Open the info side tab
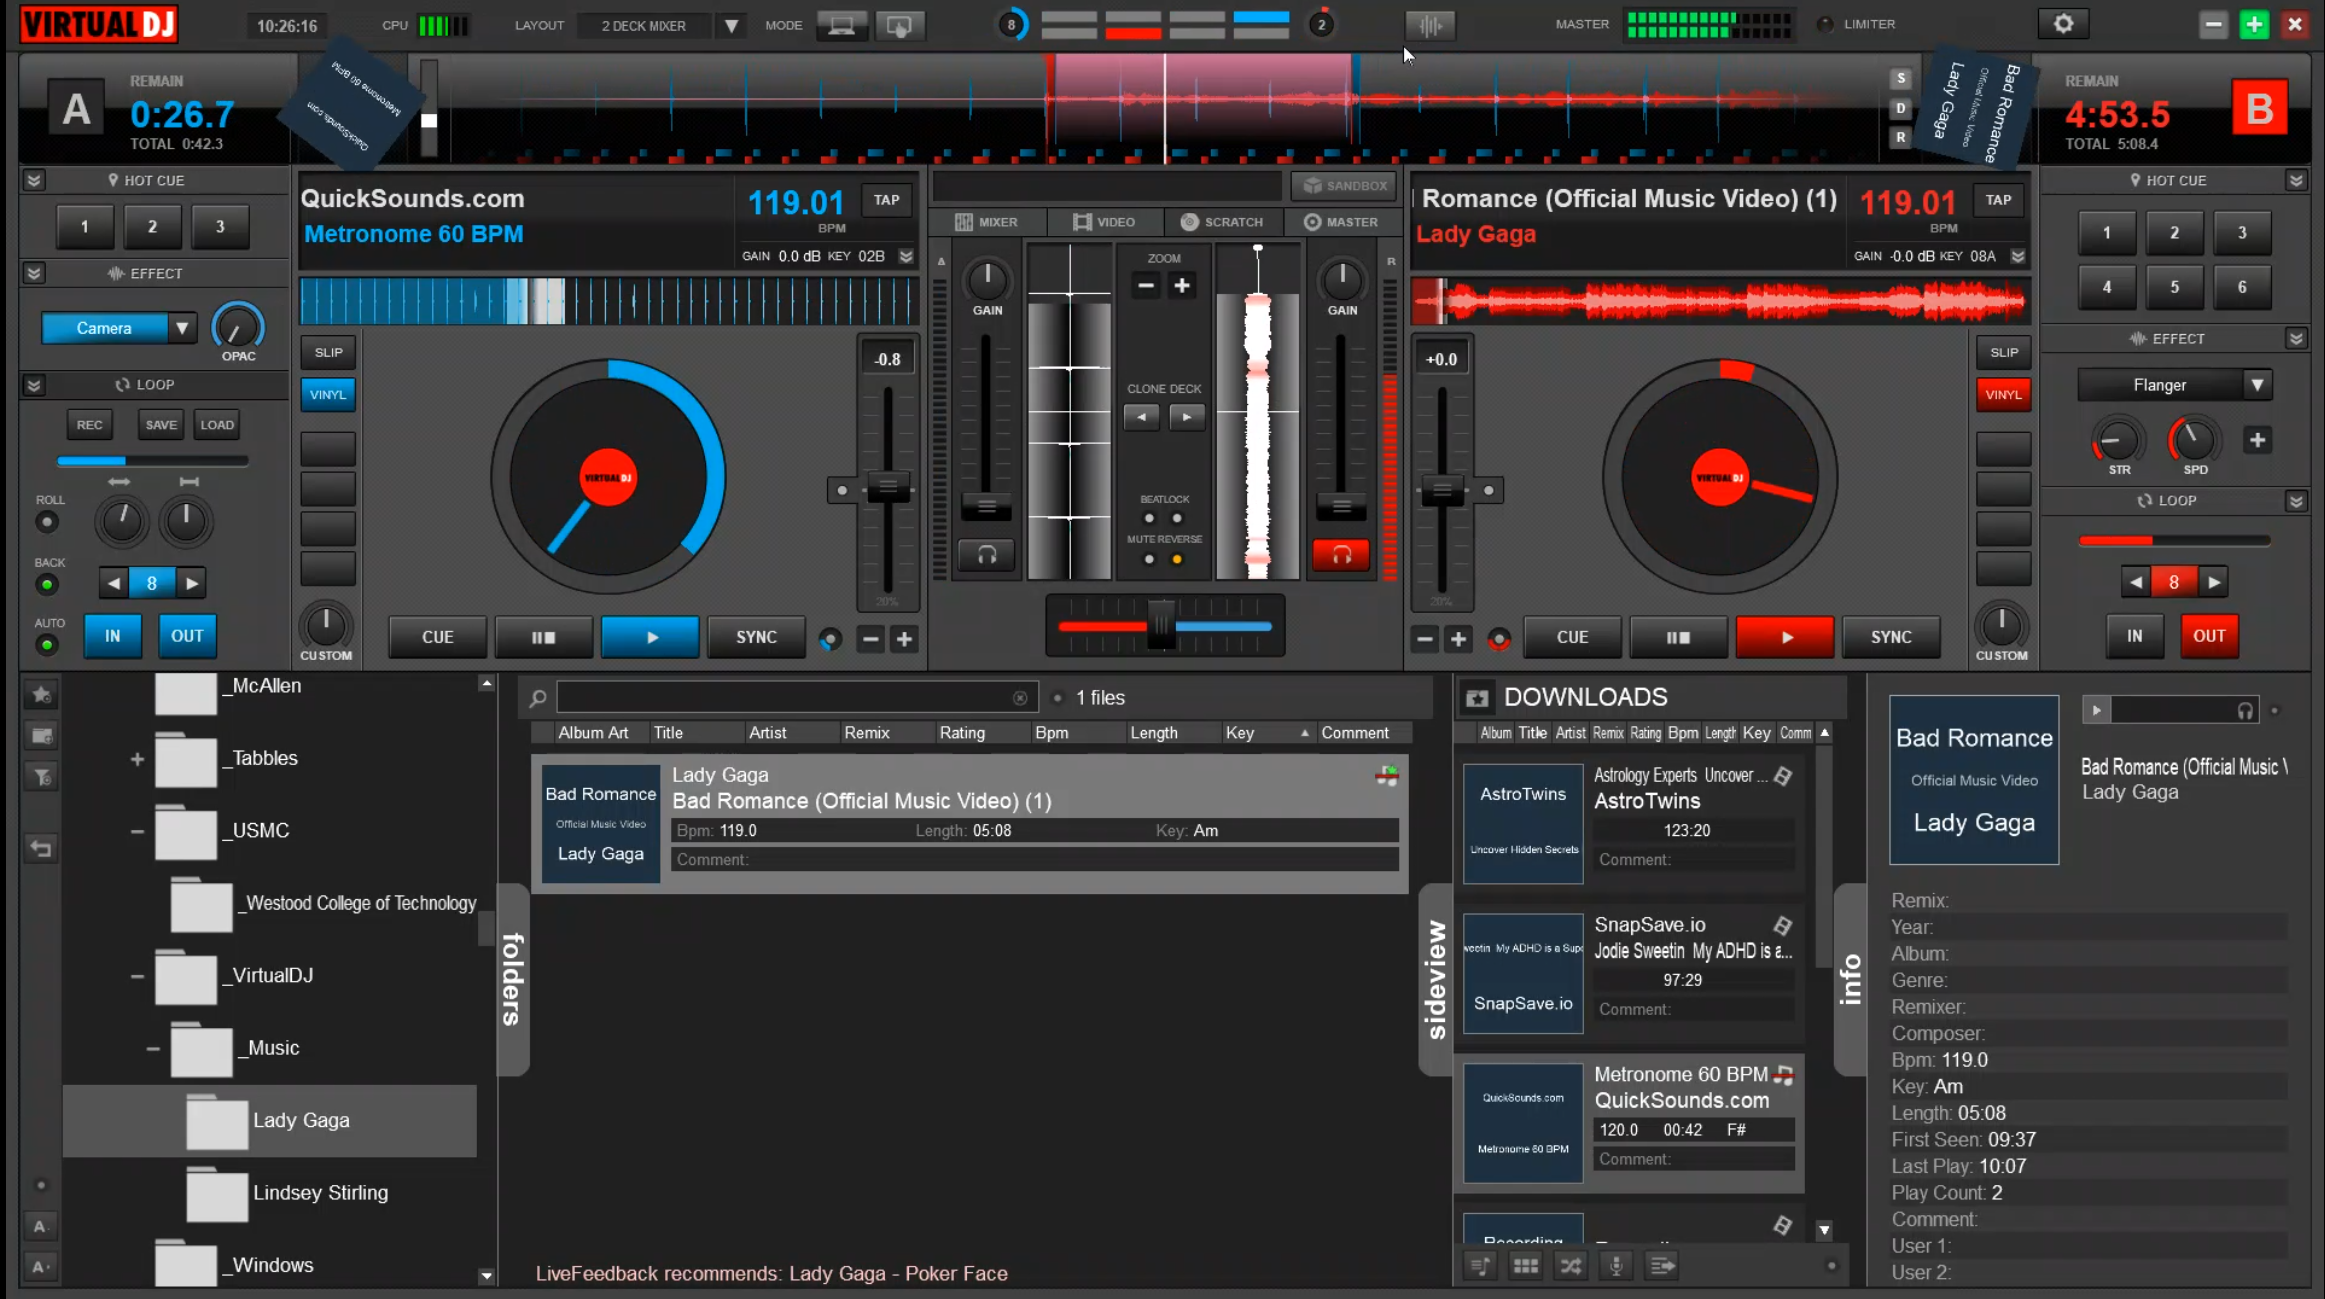 point(1851,979)
